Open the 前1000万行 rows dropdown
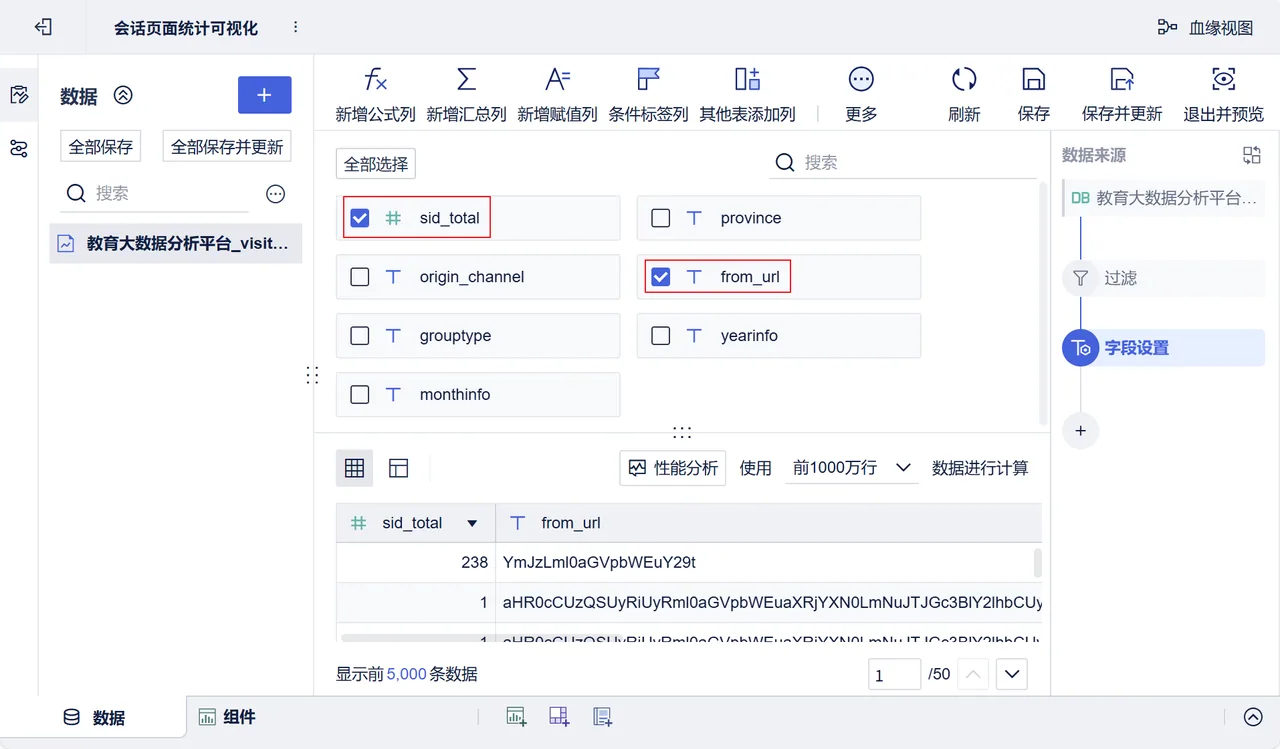 [851, 468]
